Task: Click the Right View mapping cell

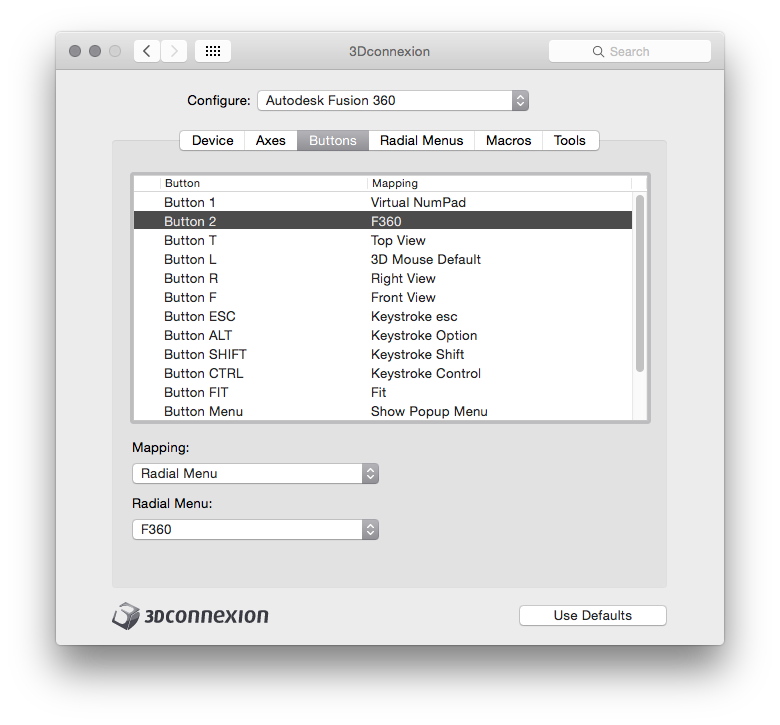Action: (403, 278)
